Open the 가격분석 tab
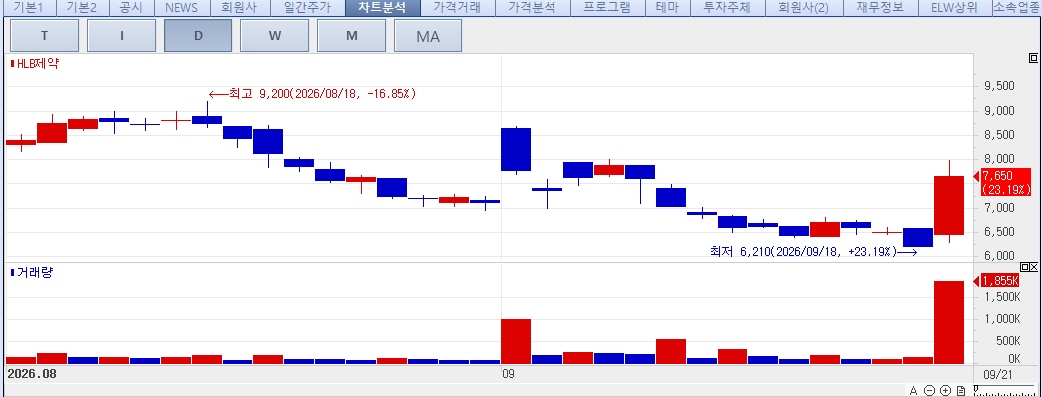The height and width of the screenshot is (397, 1042). (x=532, y=8)
